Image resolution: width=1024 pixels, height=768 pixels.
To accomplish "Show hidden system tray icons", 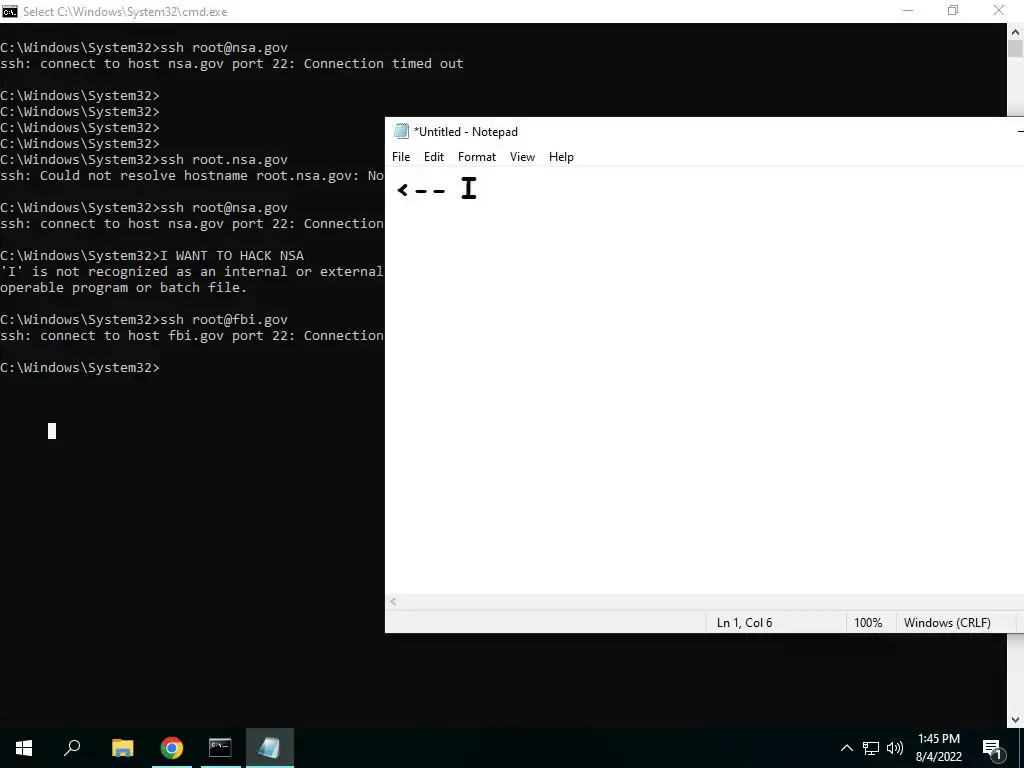I will (x=846, y=748).
